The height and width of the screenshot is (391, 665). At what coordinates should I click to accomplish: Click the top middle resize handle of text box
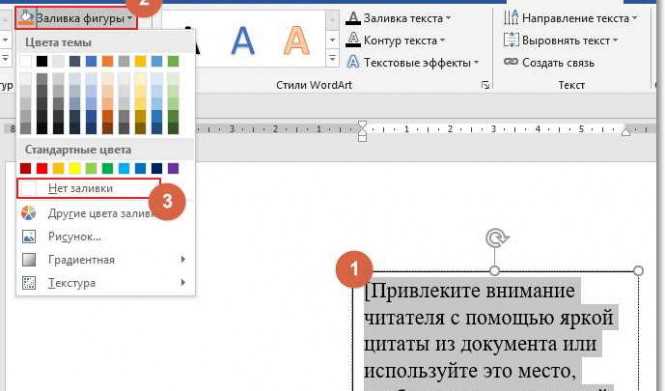click(495, 271)
